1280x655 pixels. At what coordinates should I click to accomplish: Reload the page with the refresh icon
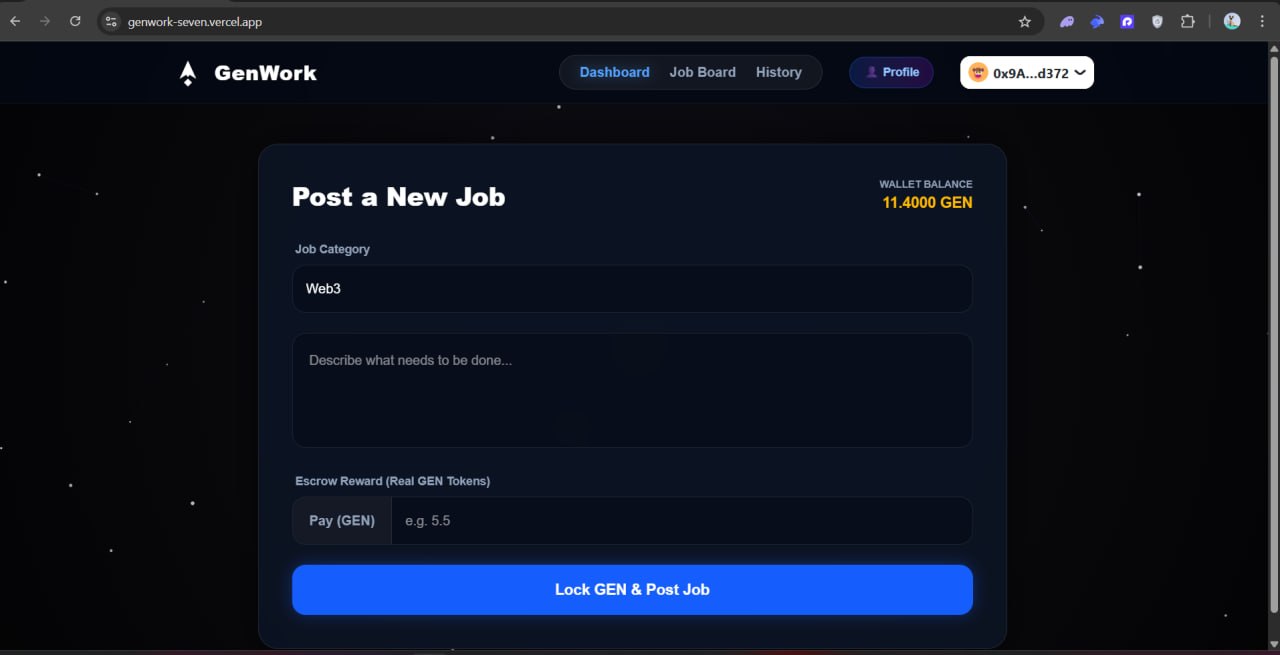pyautogui.click(x=75, y=21)
